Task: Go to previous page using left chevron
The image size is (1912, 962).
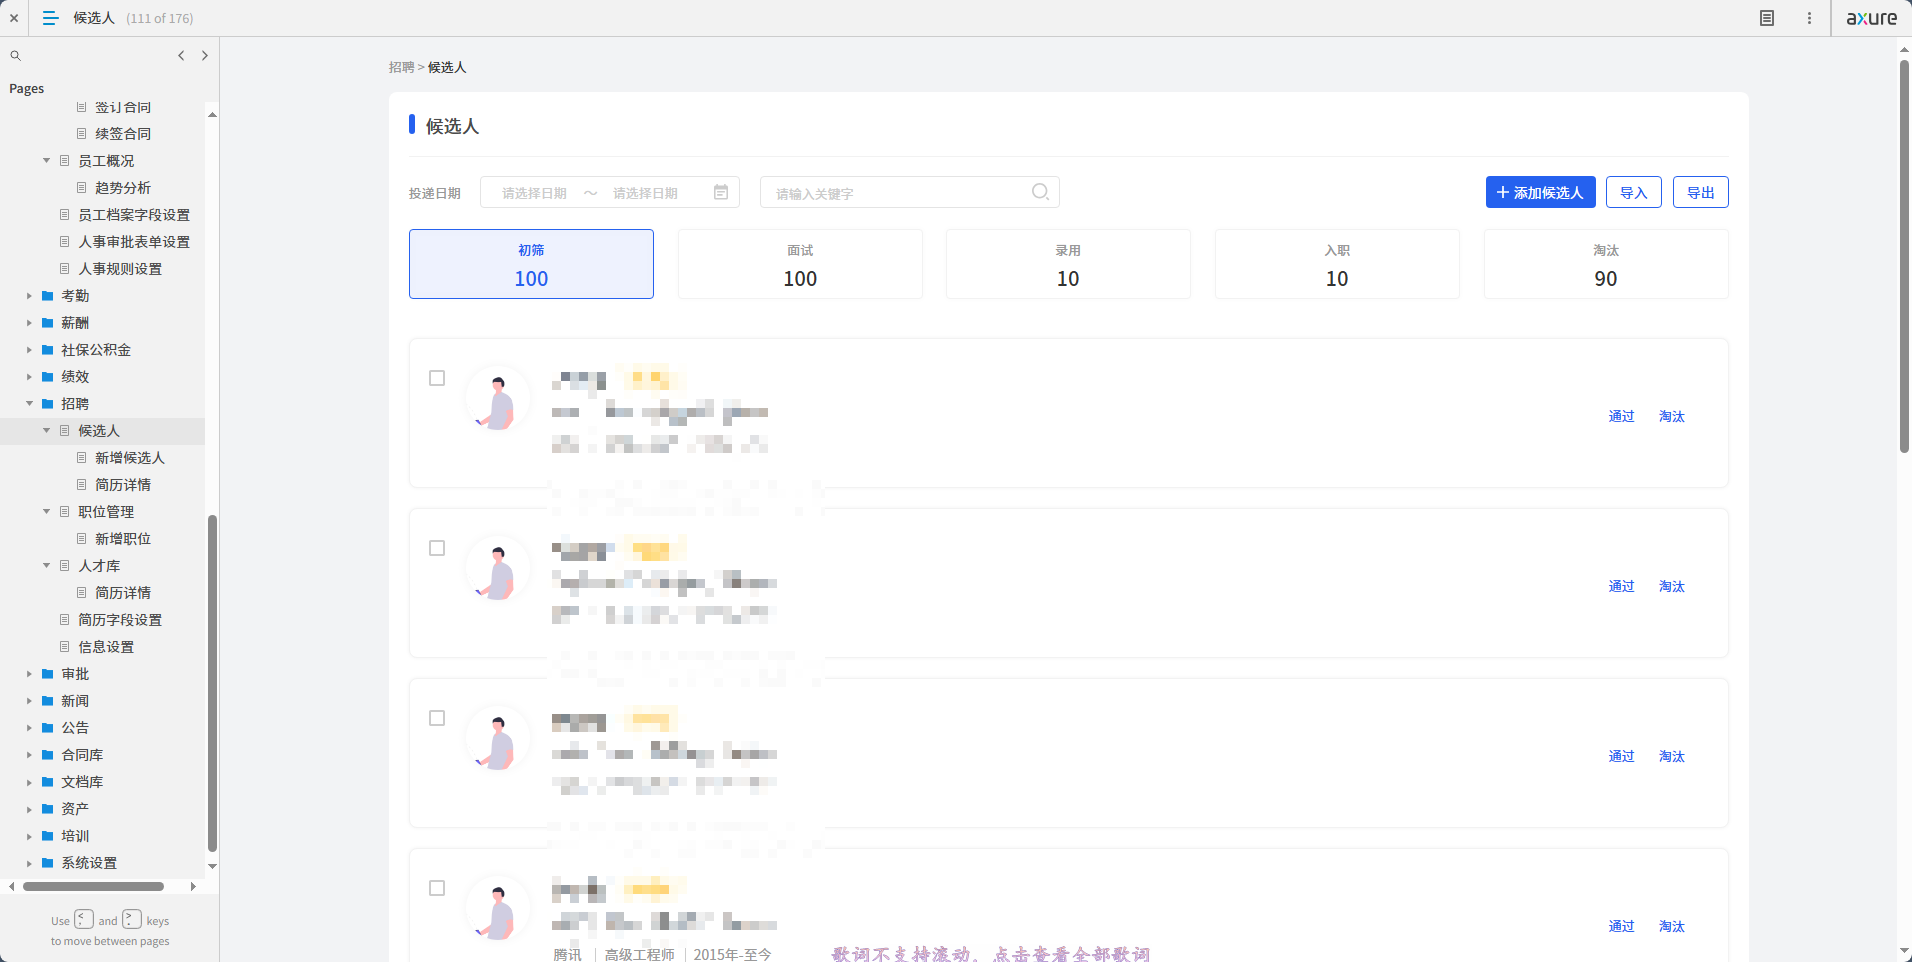Action: [x=181, y=56]
